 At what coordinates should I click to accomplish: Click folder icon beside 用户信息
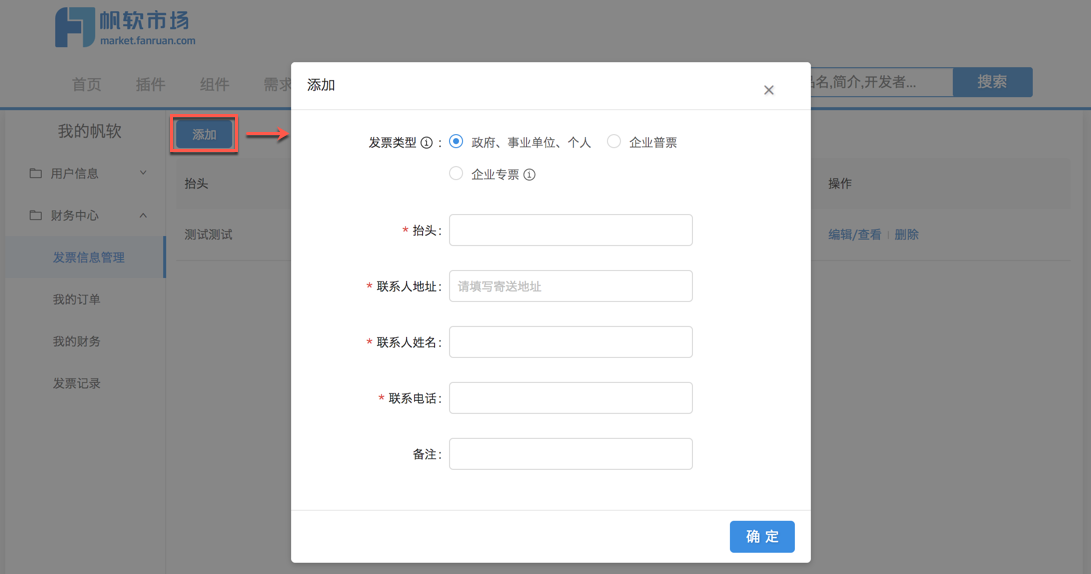35,173
